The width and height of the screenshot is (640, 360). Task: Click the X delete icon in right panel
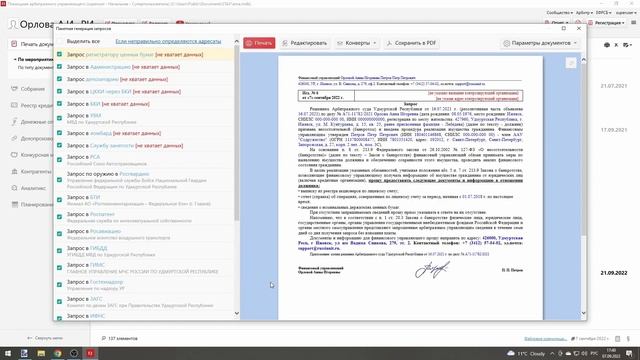click(x=616, y=45)
